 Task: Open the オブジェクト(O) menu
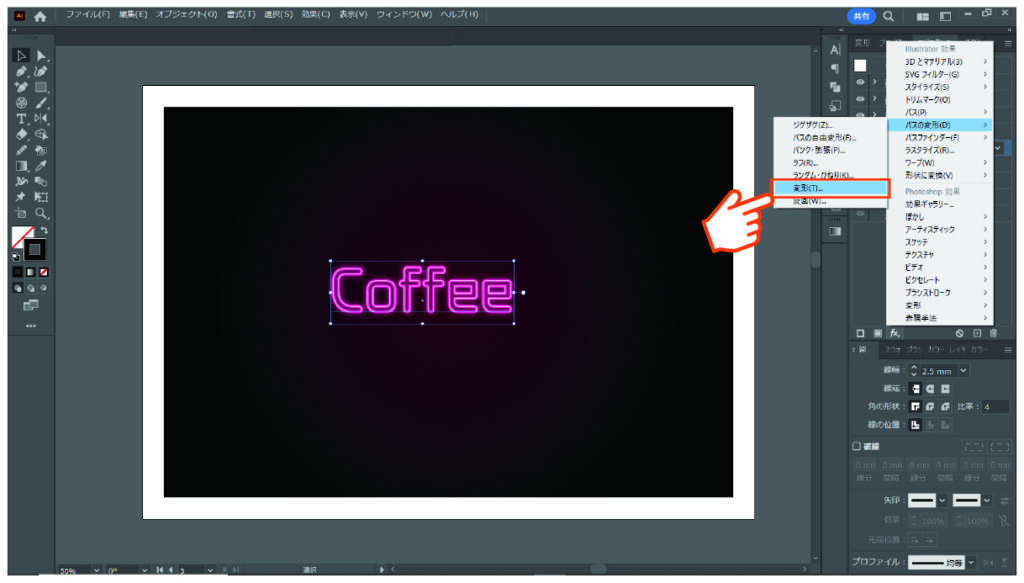[x=186, y=14]
